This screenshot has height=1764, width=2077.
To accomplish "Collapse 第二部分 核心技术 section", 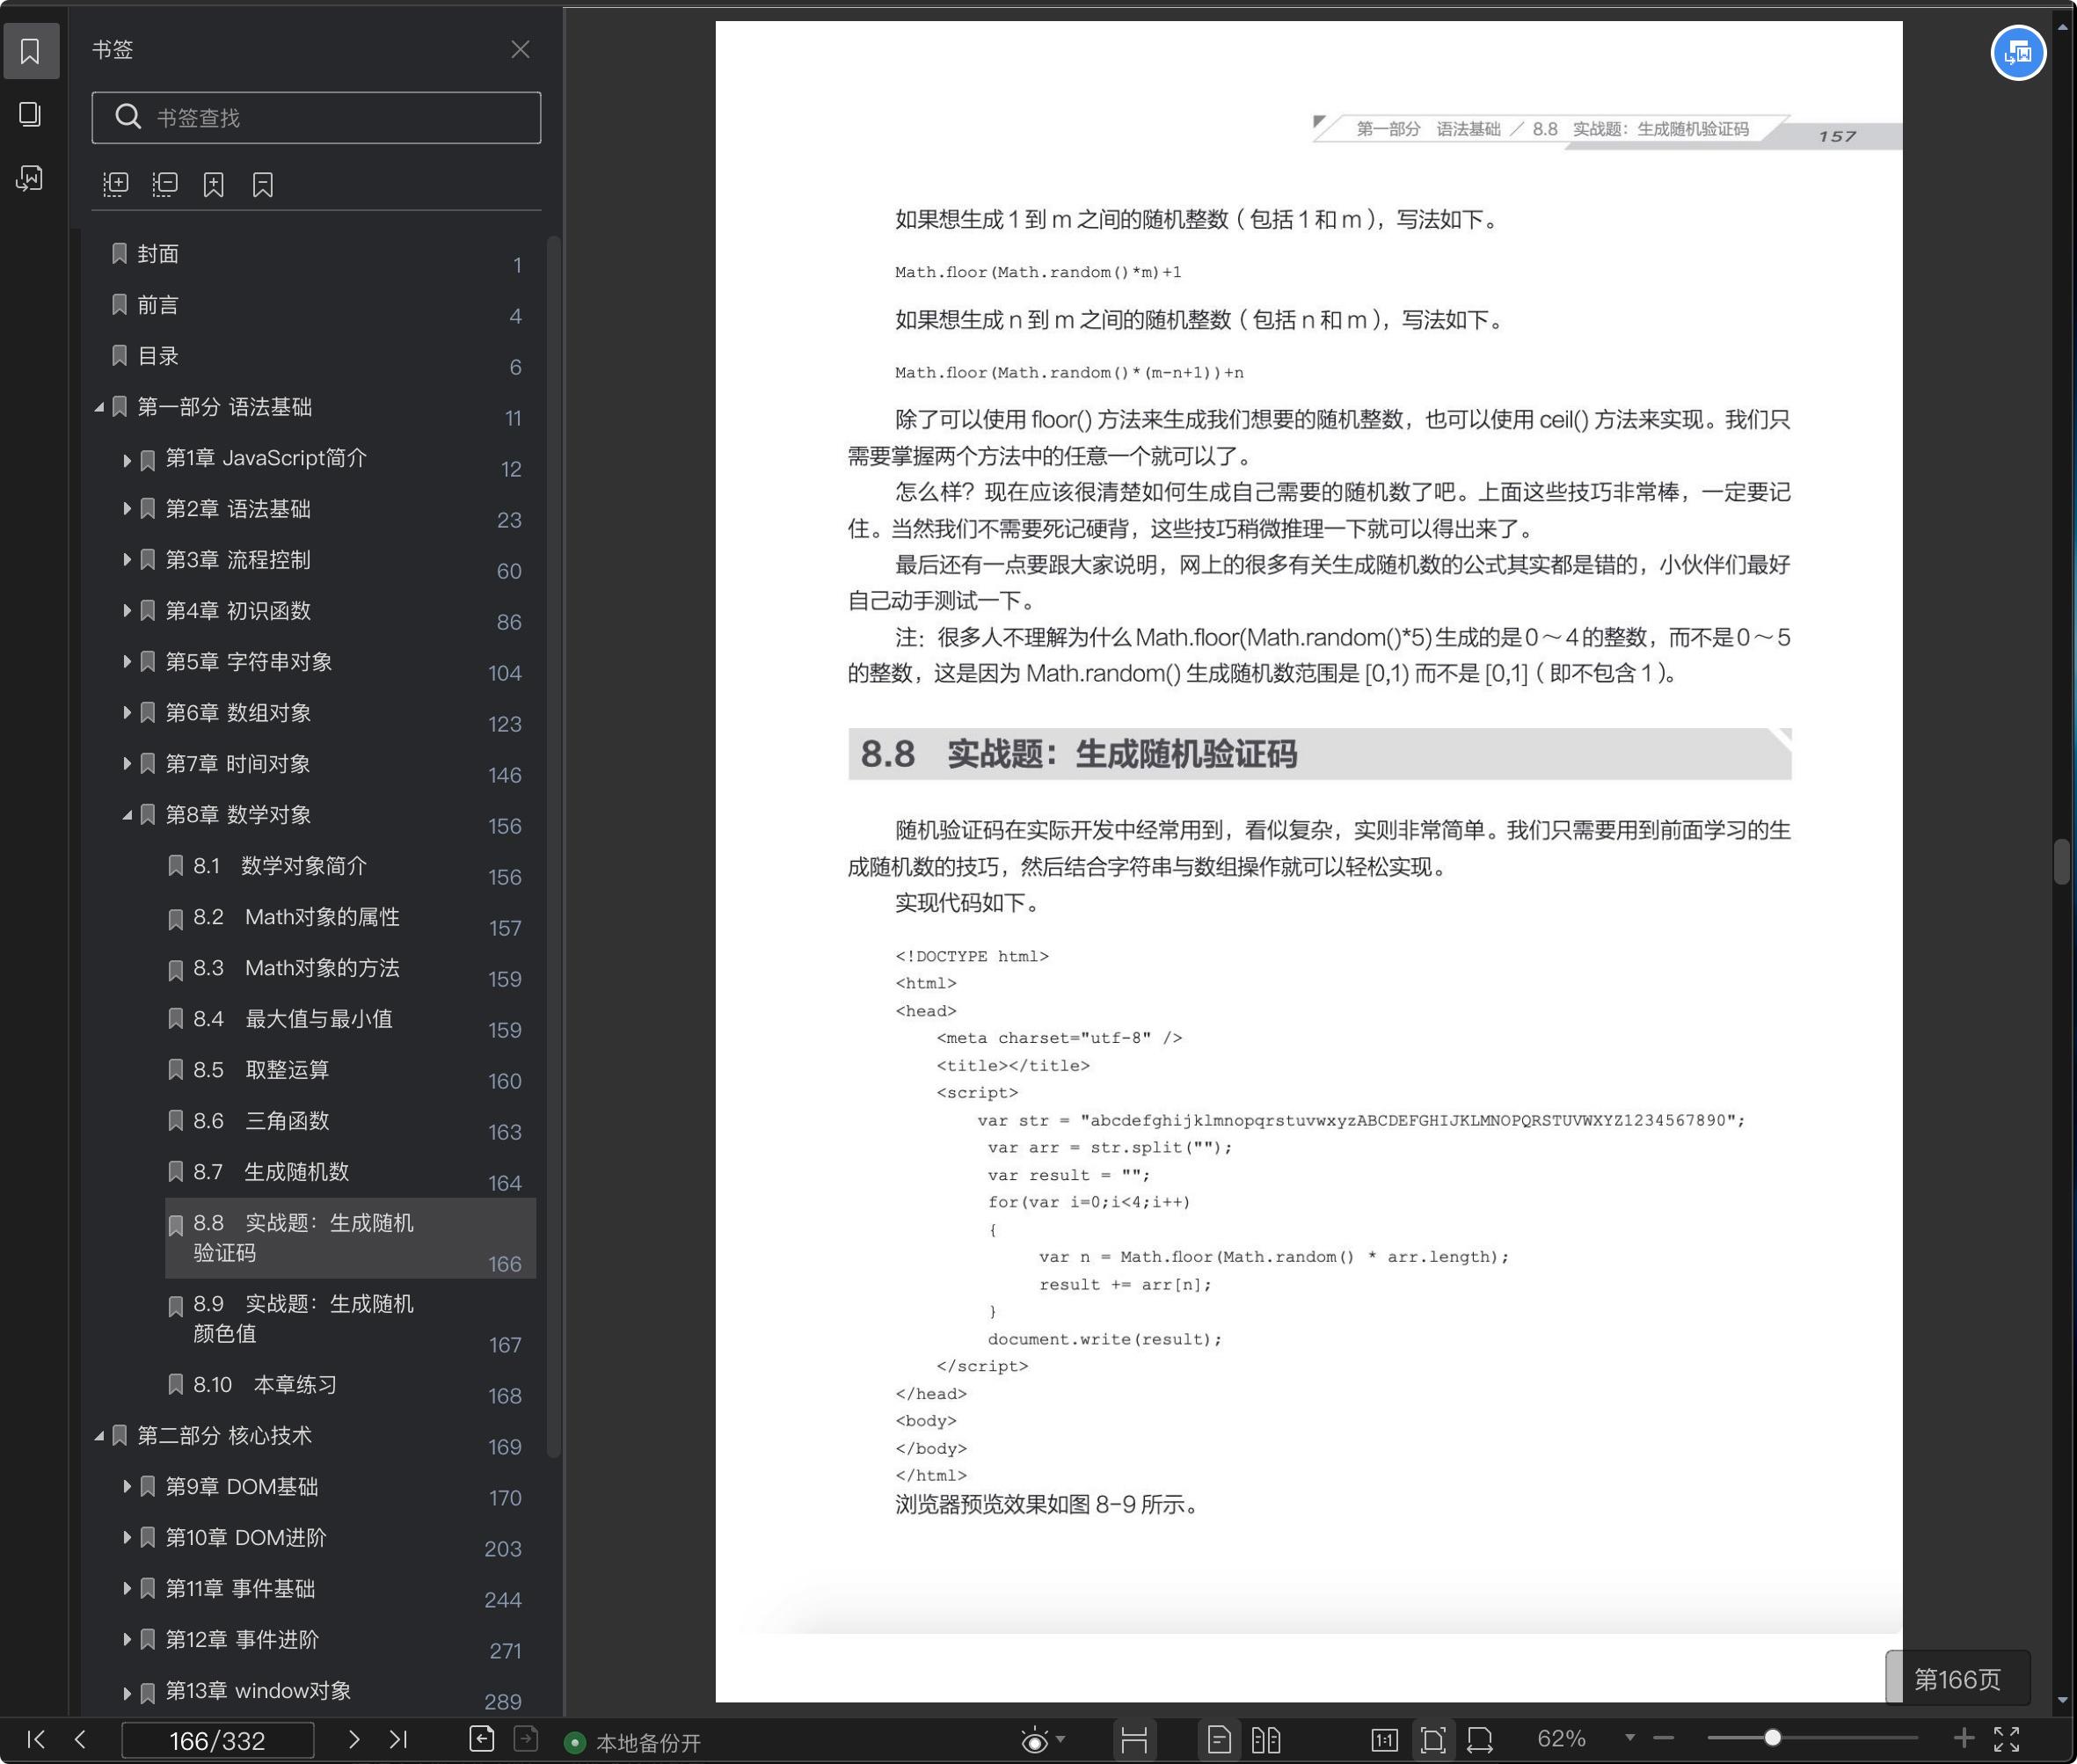I will (99, 1436).
